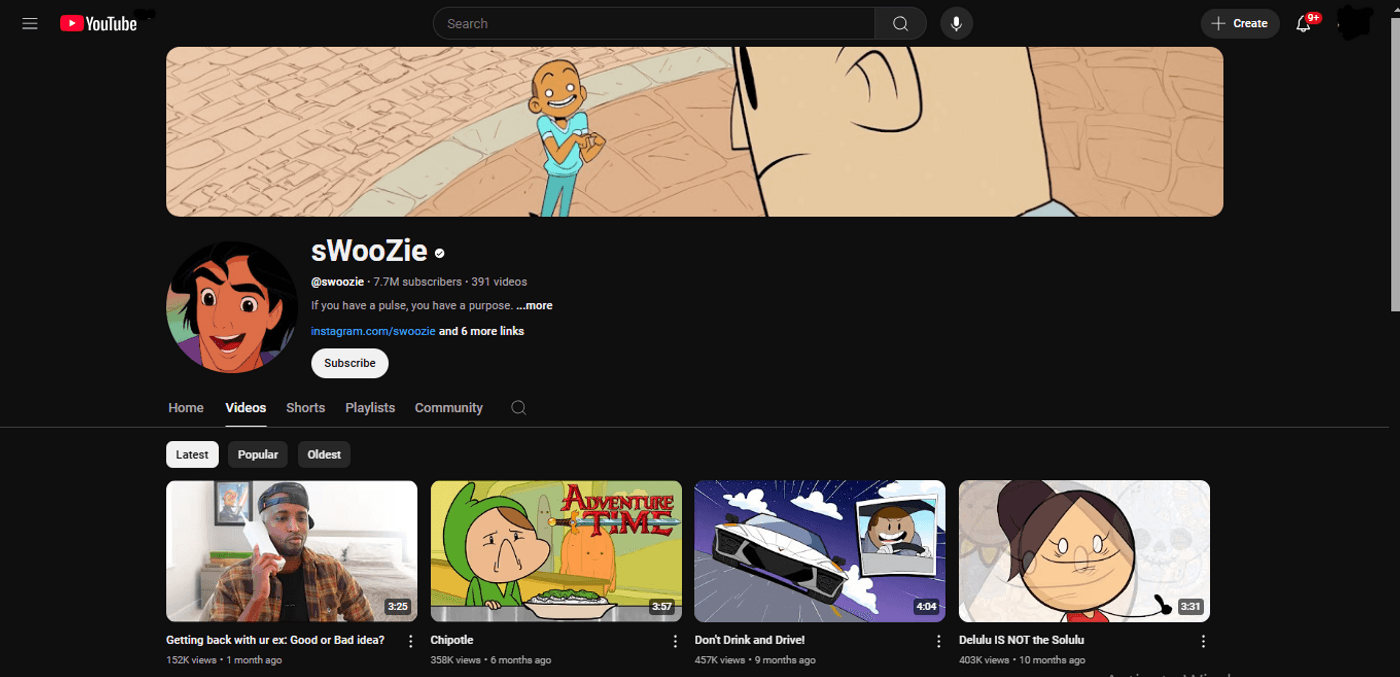The height and width of the screenshot is (677, 1400).
Task: Select the Popular filter chip
Action: (257, 454)
